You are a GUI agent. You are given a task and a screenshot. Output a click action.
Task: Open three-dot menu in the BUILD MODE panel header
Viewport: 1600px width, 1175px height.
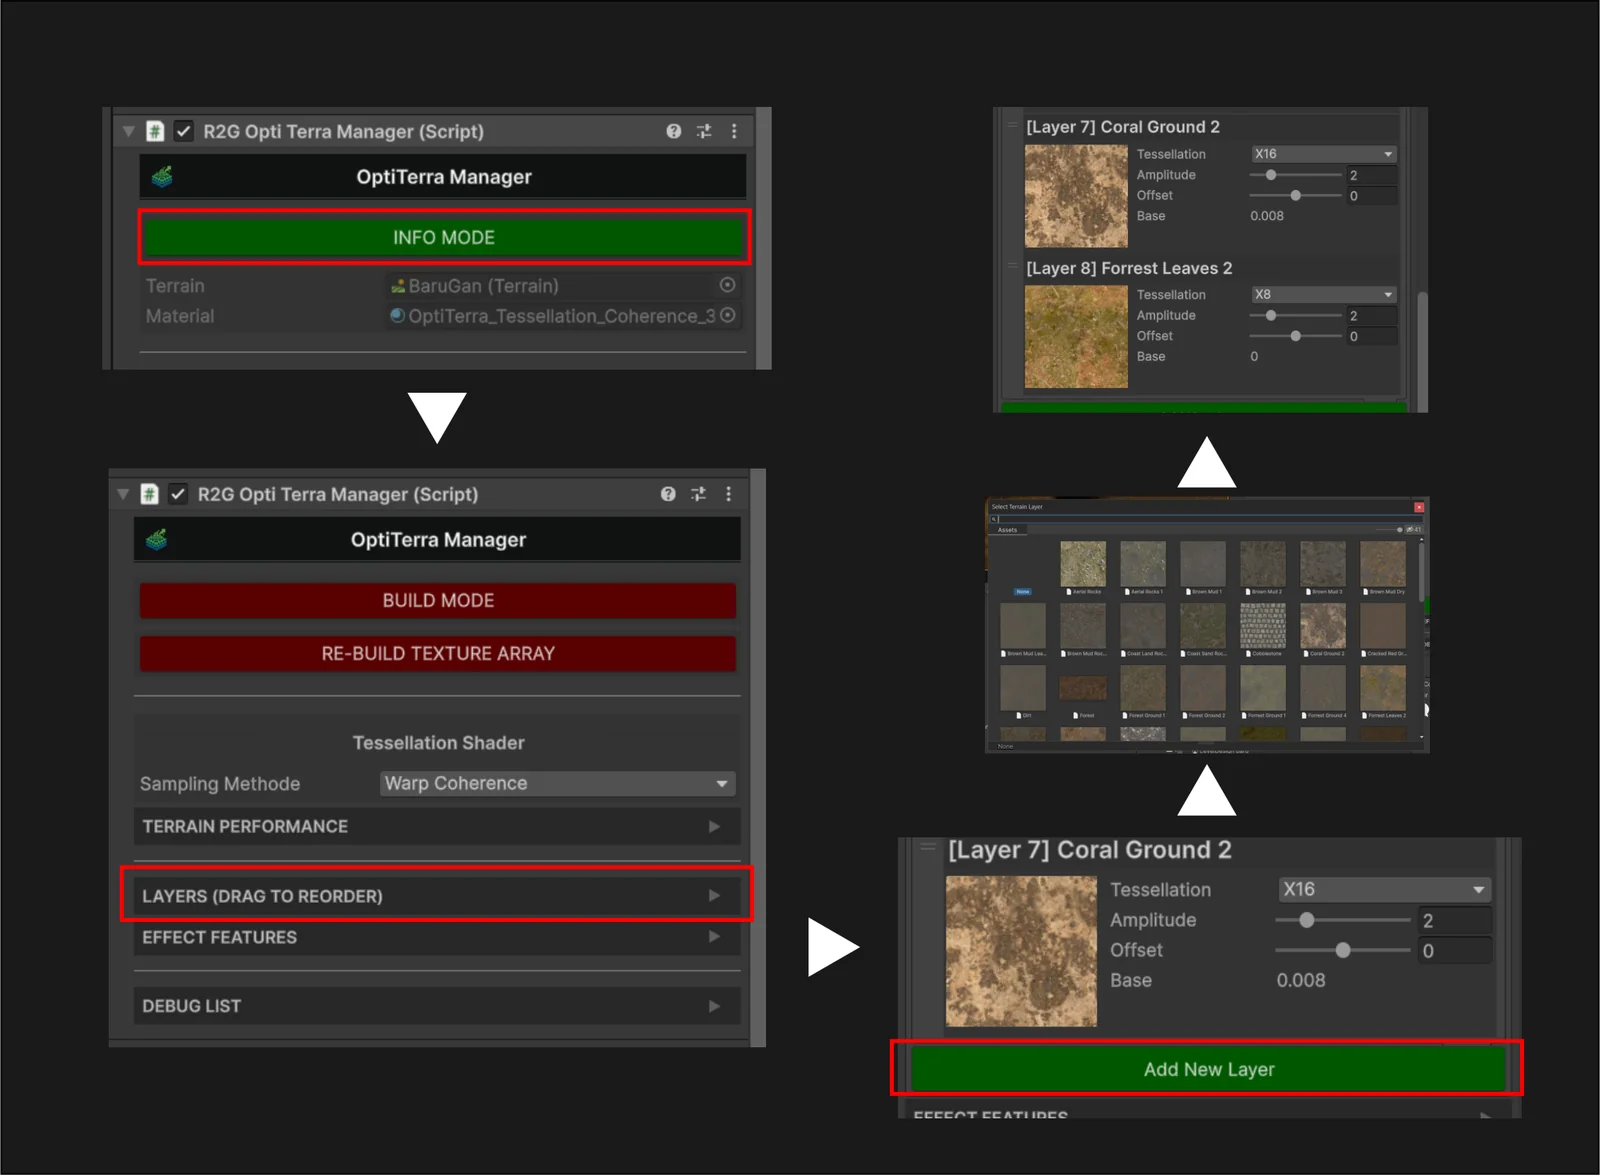728,494
